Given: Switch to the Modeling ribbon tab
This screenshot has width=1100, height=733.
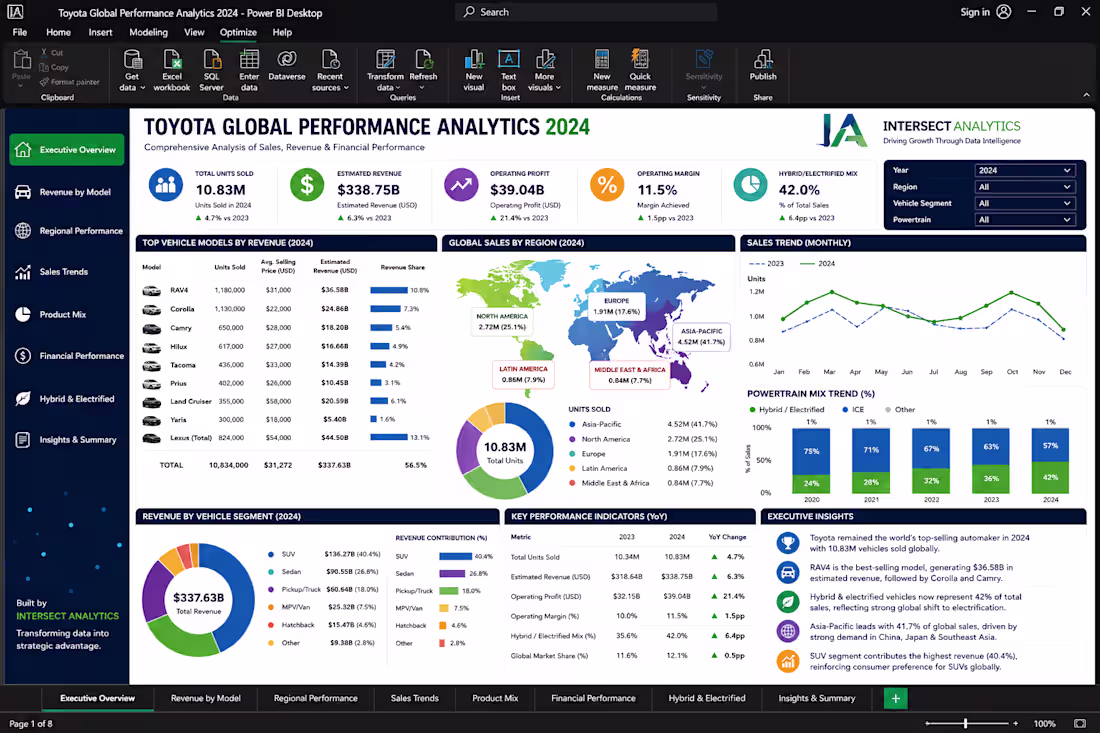Looking at the screenshot, I should click(149, 32).
